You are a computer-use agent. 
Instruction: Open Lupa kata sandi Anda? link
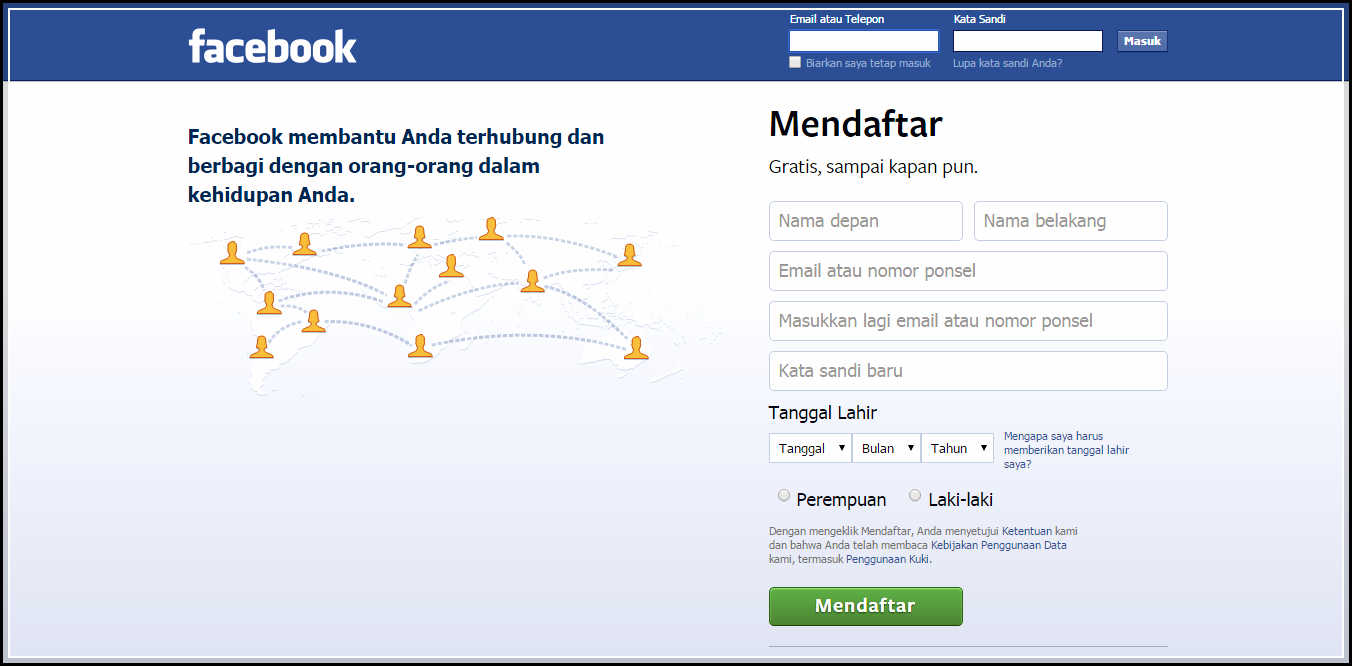point(1007,63)
